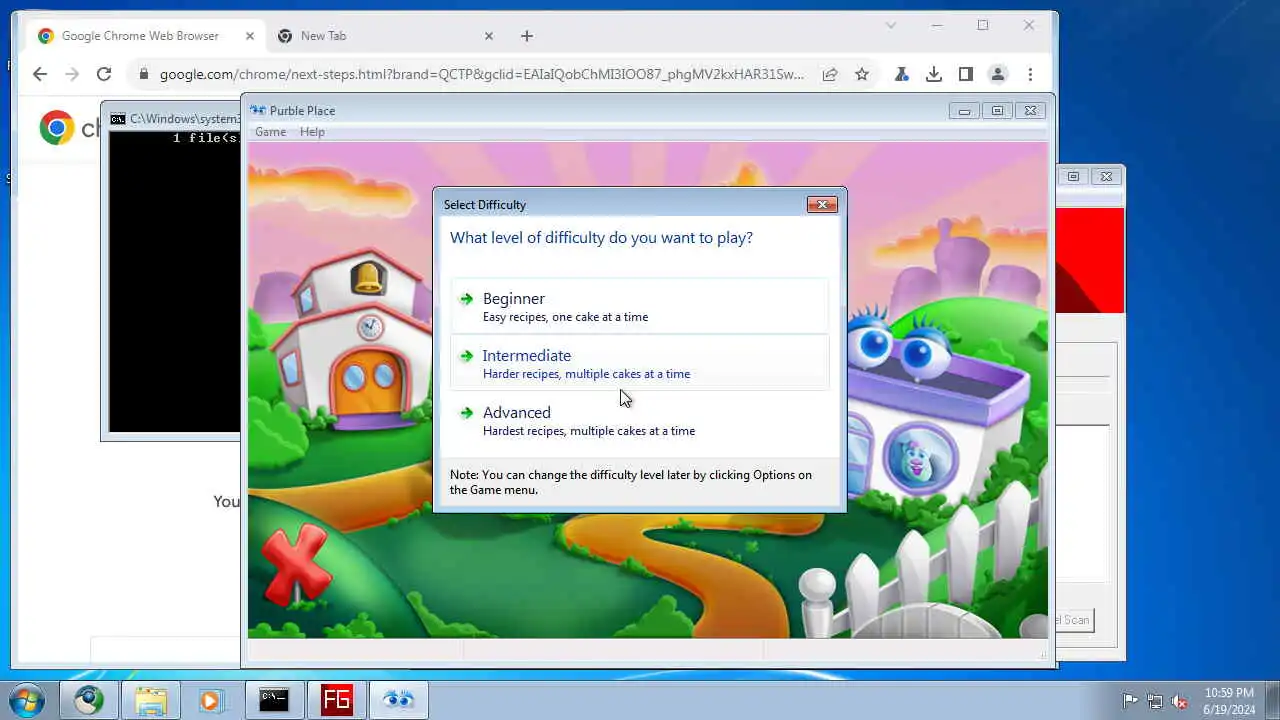Bookmark this page with the star icon
Image resolution: width=1280 pixels, height=720 pixels.
click(x=862, y=74)
